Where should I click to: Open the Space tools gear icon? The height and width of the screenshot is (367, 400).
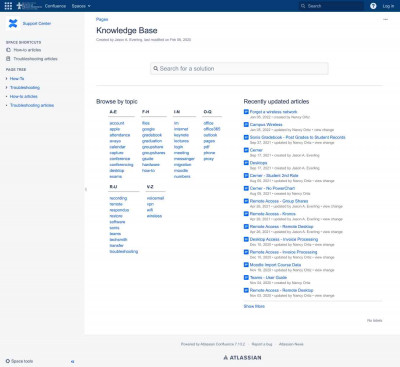[x=8, y=361]
